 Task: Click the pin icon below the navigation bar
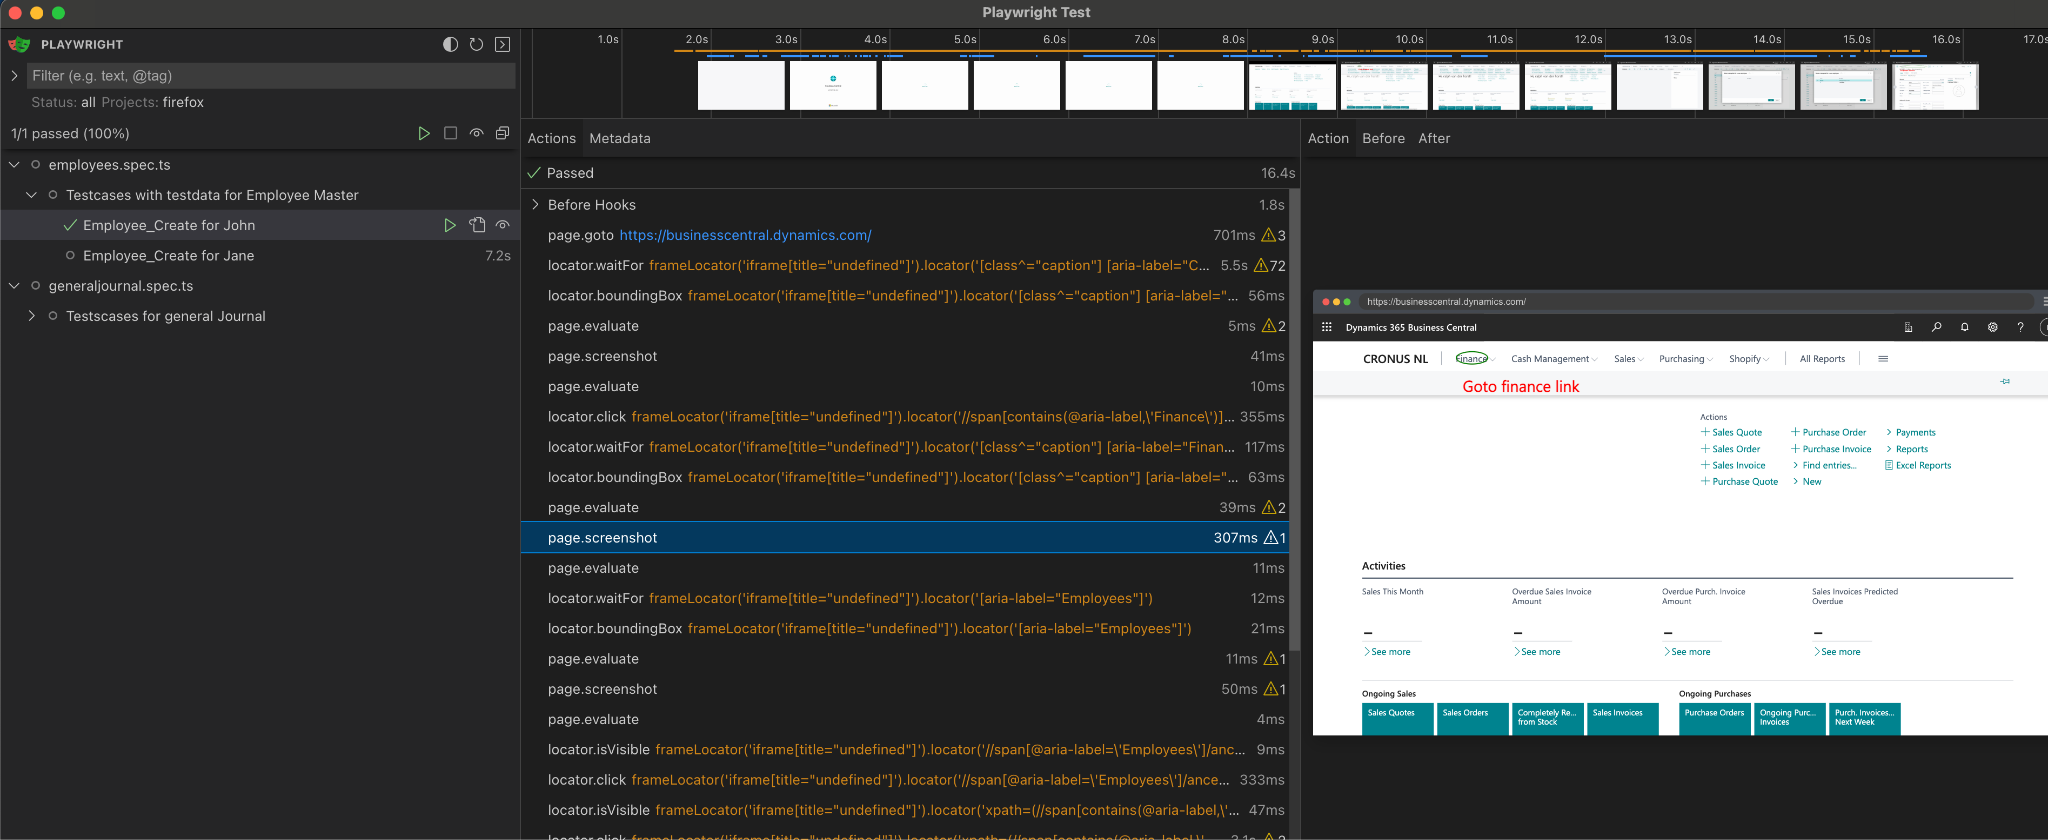pyautogui.click(x=2005, y=381)
